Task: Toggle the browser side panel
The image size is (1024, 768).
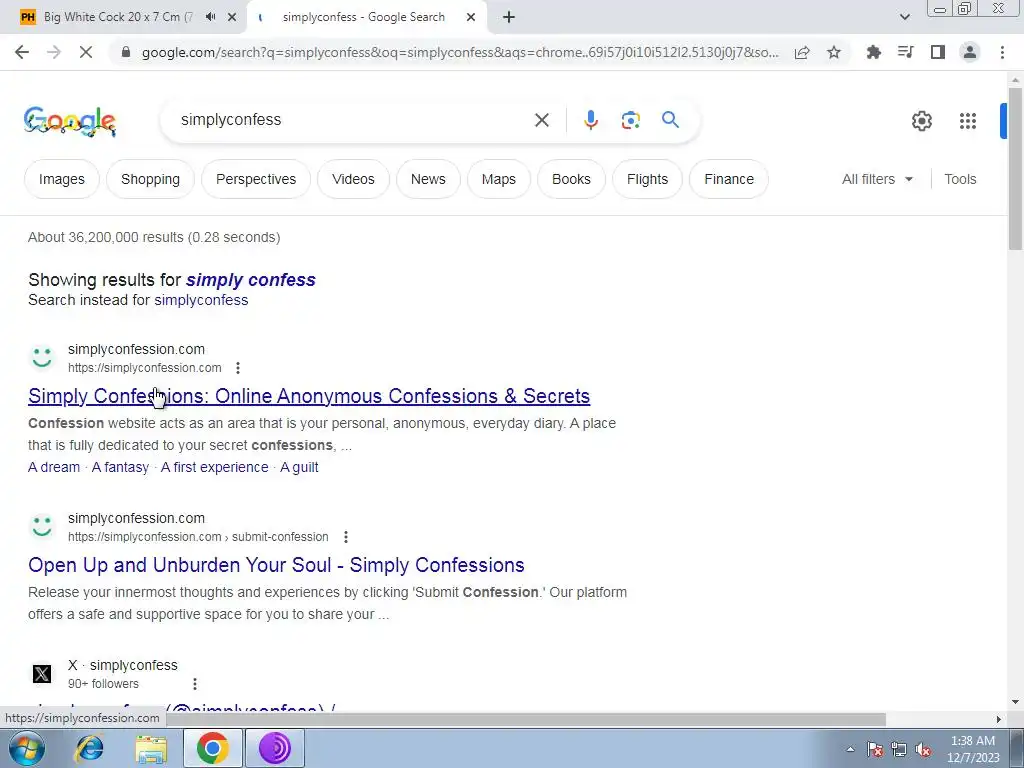Action: pos(938,52)
